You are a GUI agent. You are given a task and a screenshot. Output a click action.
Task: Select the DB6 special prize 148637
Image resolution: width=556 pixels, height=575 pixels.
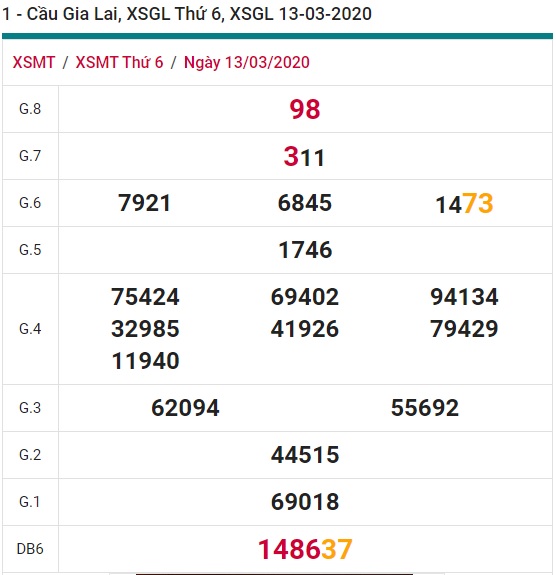click(305, 549)
